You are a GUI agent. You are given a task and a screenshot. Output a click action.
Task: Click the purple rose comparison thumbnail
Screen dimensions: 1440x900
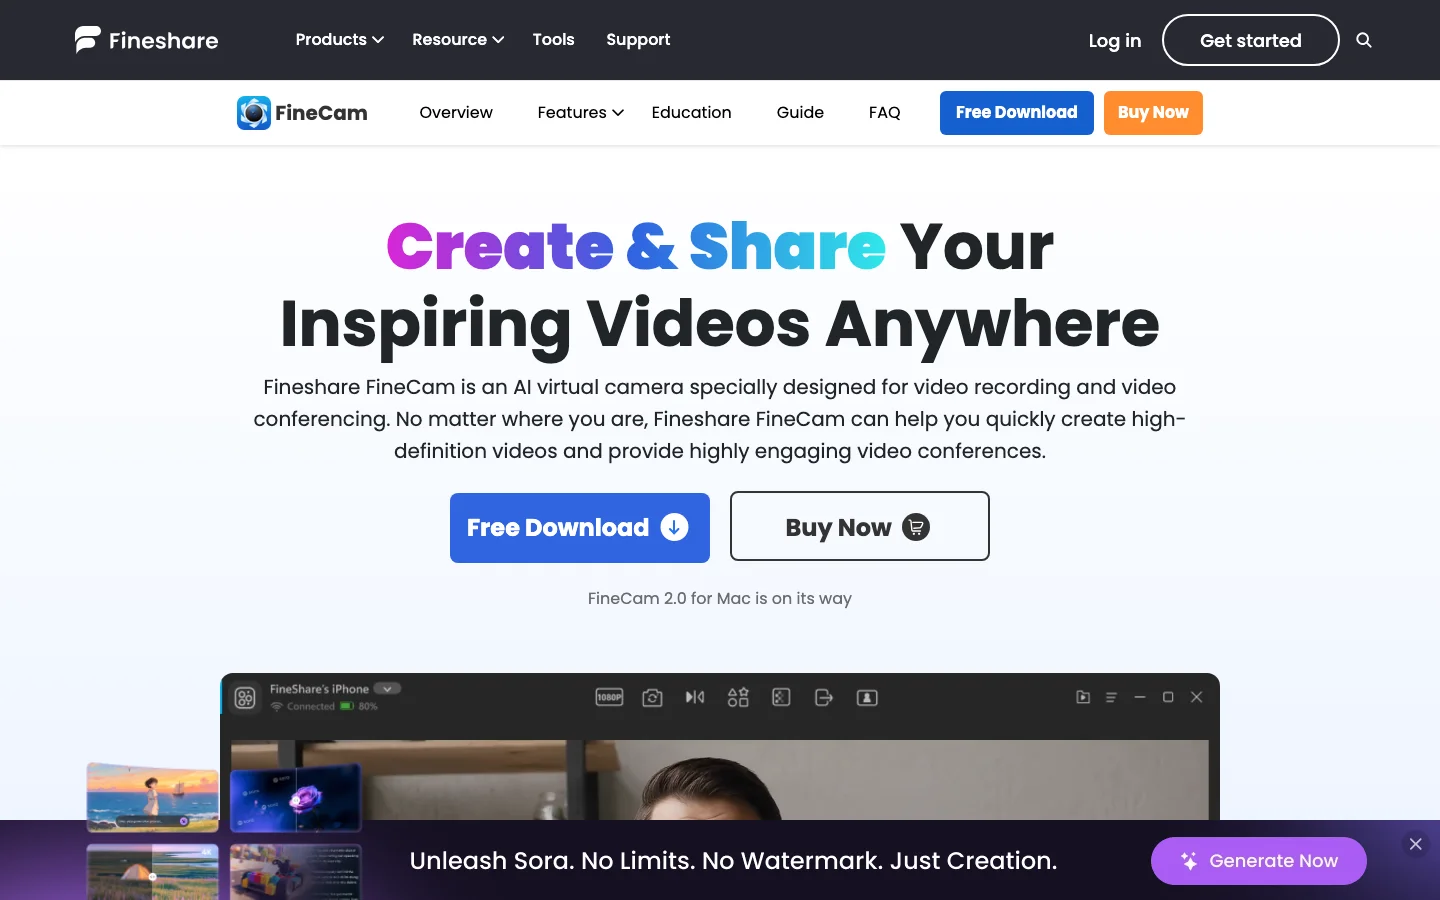(296, 799)
